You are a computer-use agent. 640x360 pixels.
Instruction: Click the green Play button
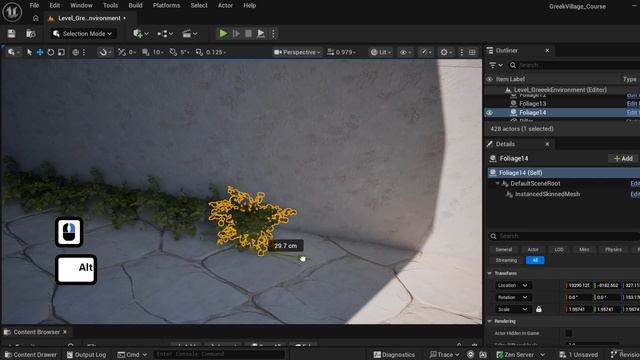(x=223, y=33)
